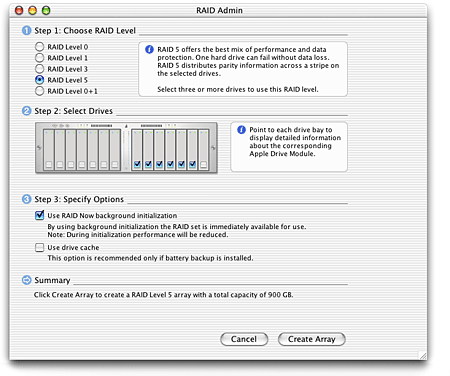
Task: Uncheck the sixth drive bay in right group
Action: (x=192, y=164)
